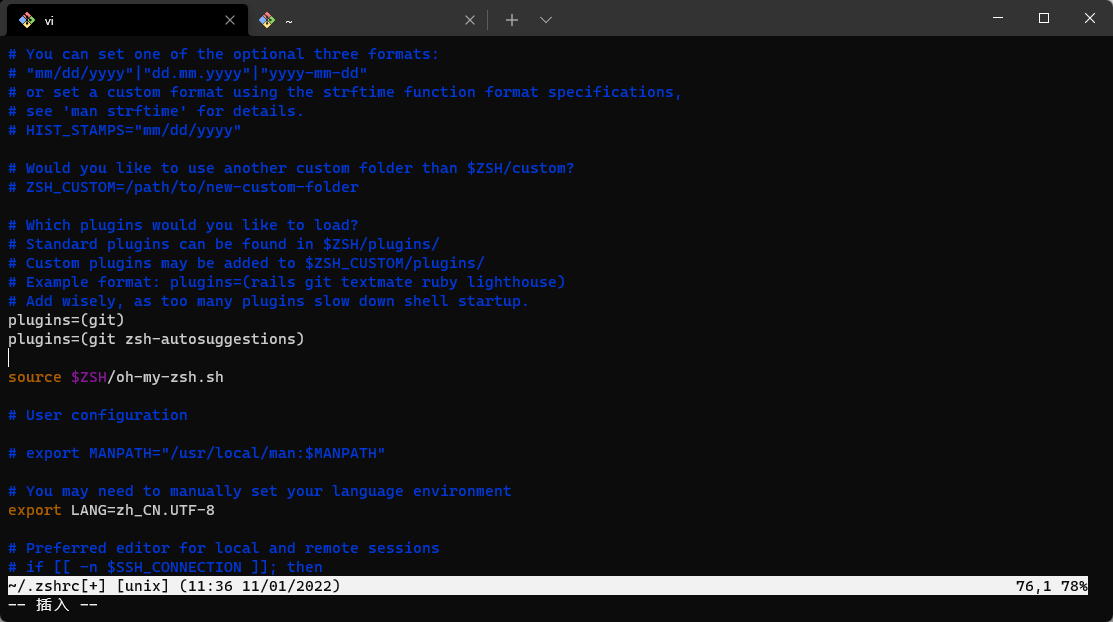Click the 'manually set your language environment' comment
This screenshot has height=622, width=1113.
click(260, 491)
